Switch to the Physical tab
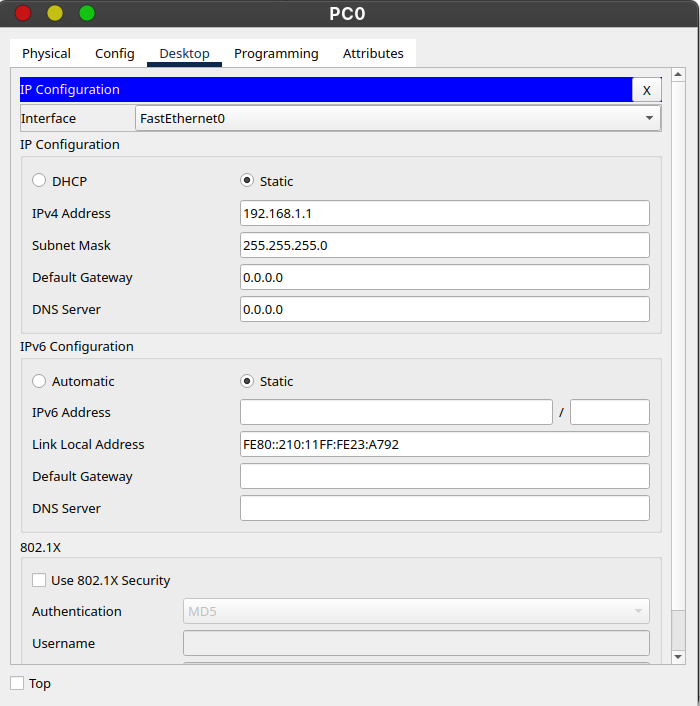Image resolution: width=700 pixels, height=706 pixels. coord(46,54)
